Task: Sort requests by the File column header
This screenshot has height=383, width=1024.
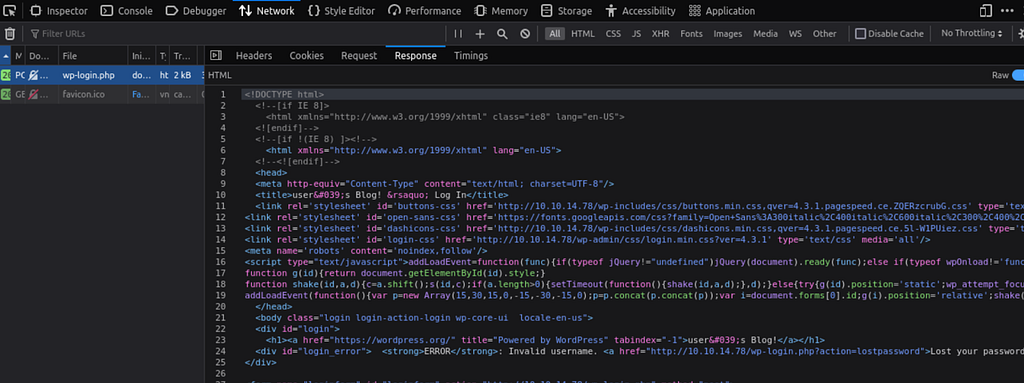Action: (93, 56)
